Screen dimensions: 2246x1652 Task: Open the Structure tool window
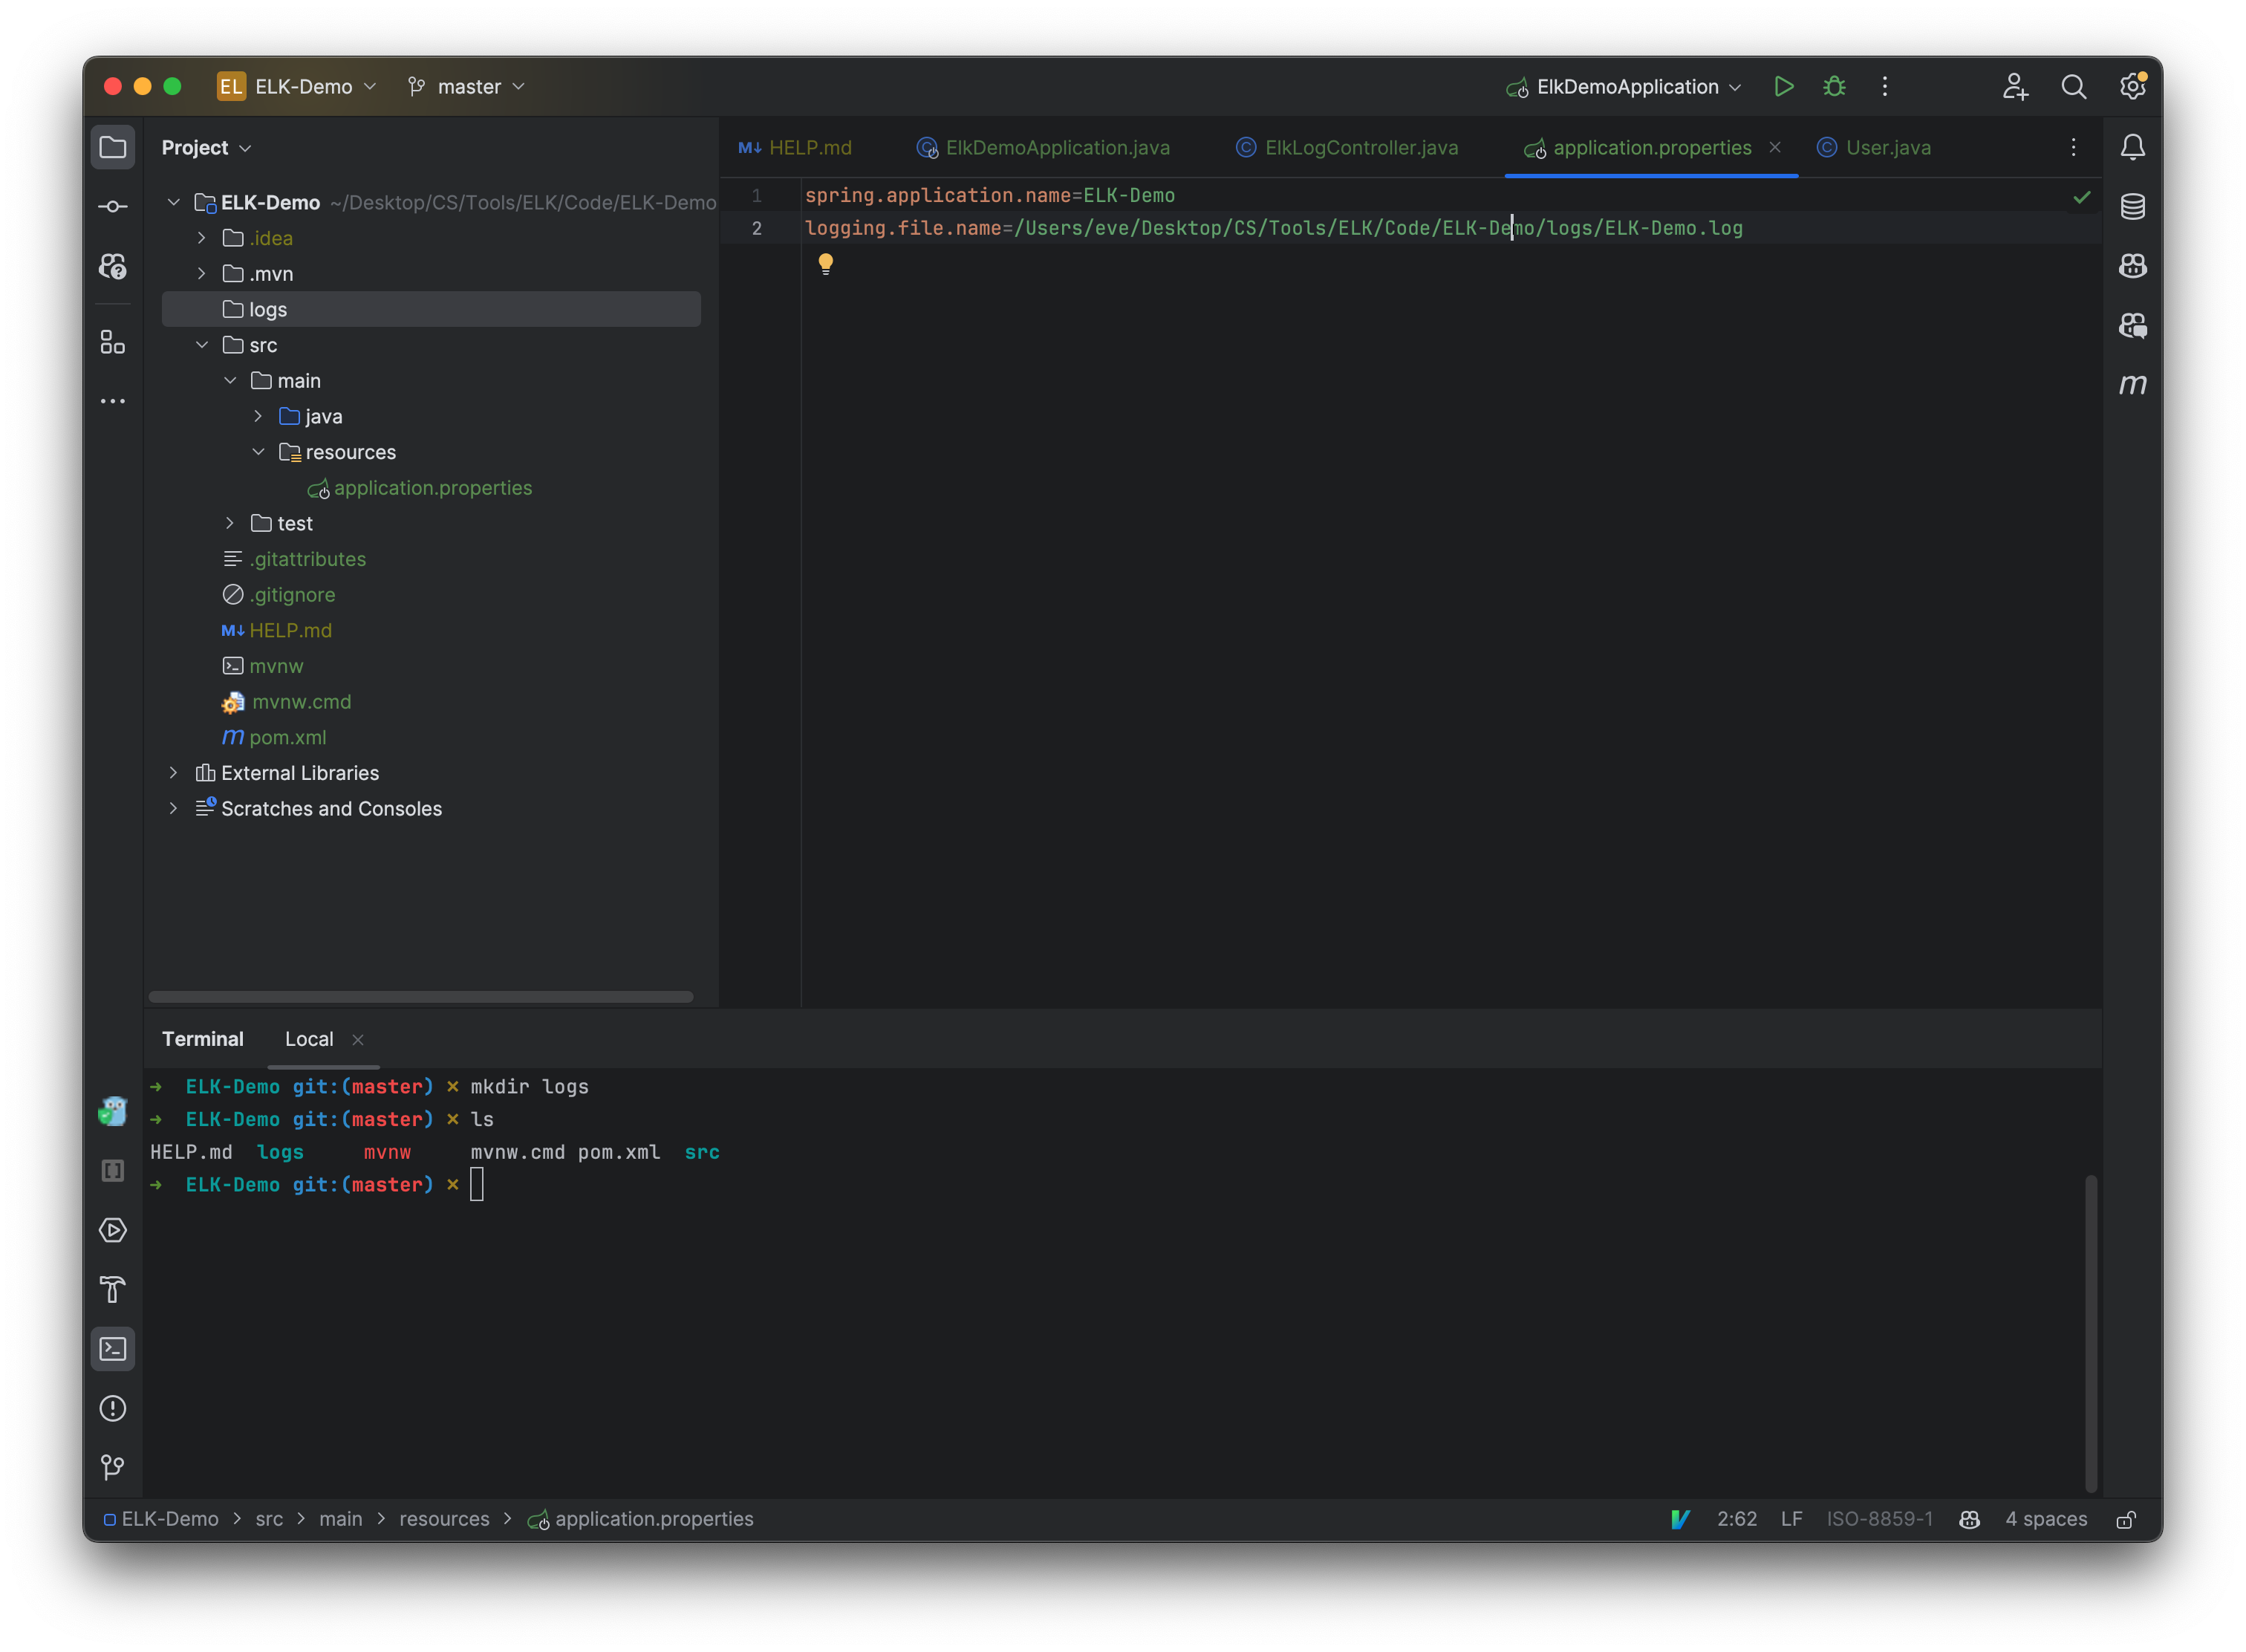tap(112, 342)
